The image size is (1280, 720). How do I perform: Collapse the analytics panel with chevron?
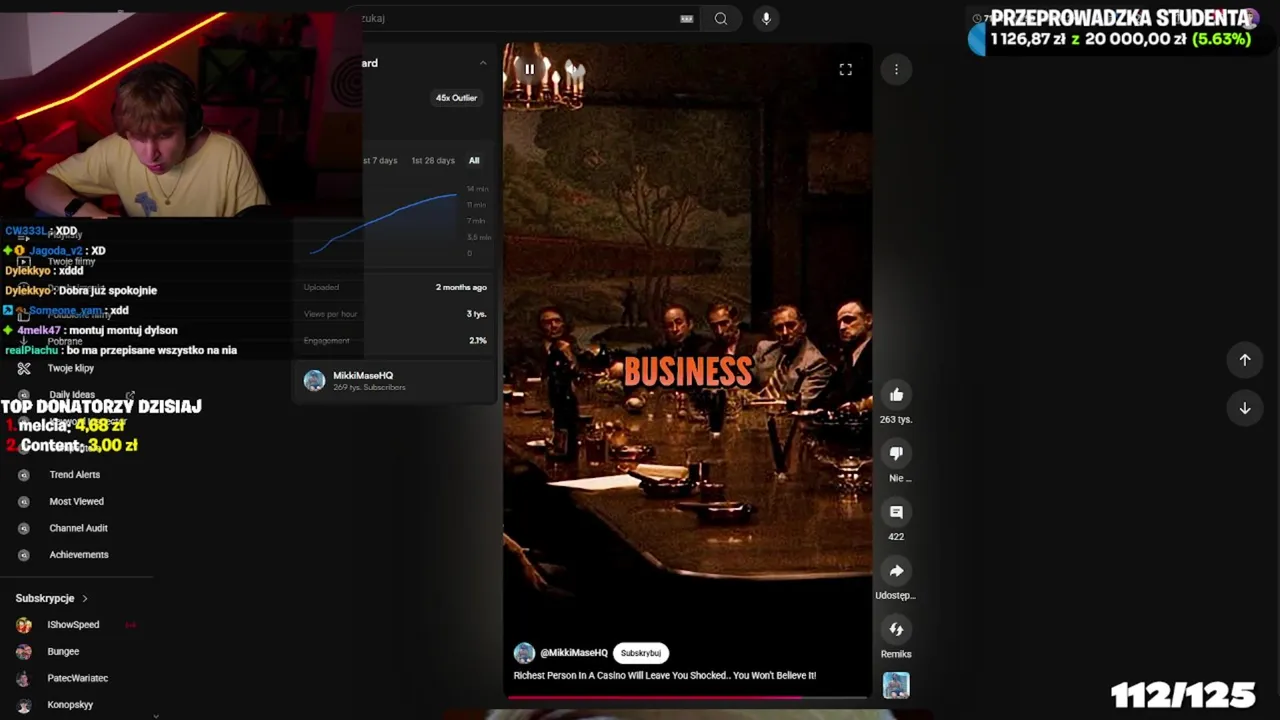pos(483,62)
